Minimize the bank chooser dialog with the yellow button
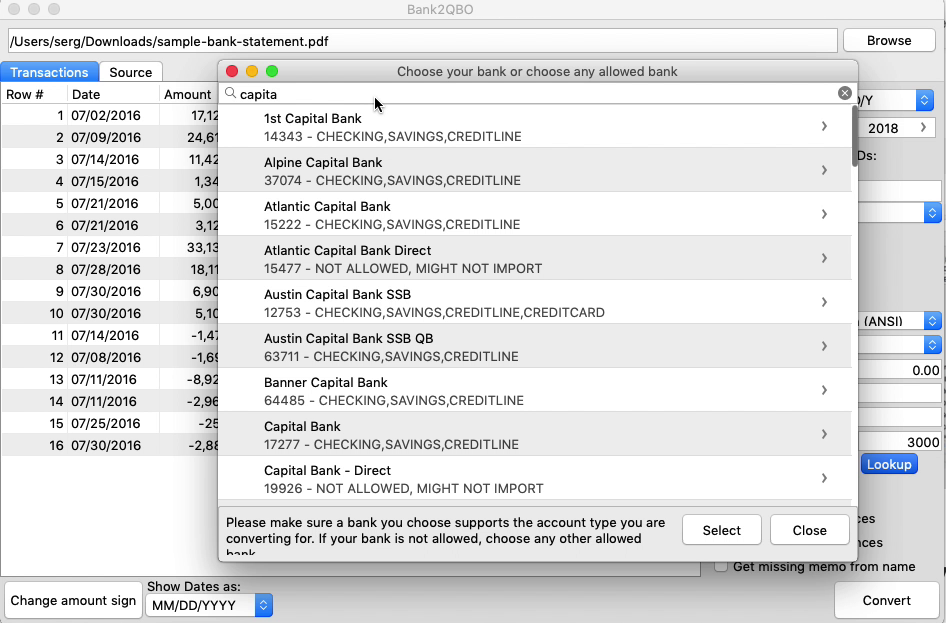 click(252, 71)
